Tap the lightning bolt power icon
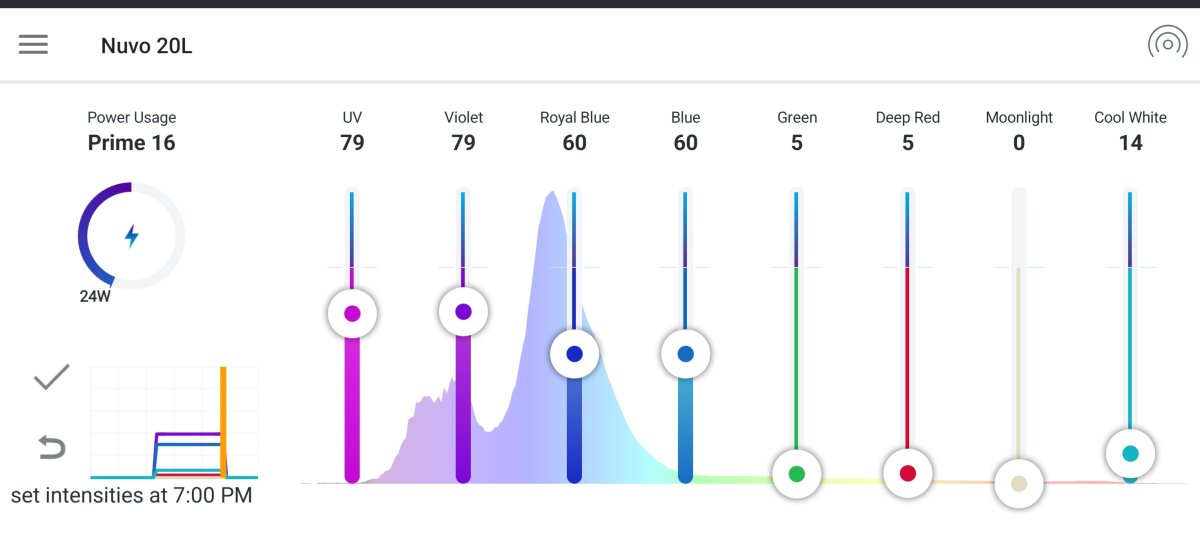 pyautogui.click(x=131, y=236)
